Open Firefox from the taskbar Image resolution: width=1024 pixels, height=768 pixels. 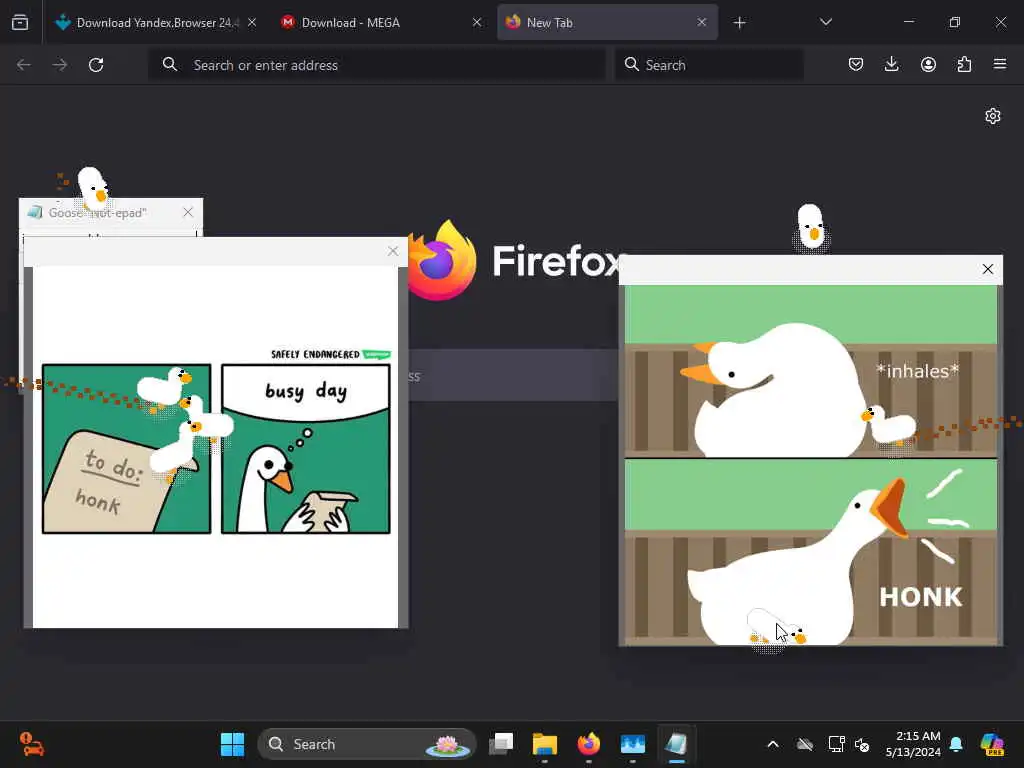[x=588, y=744]
